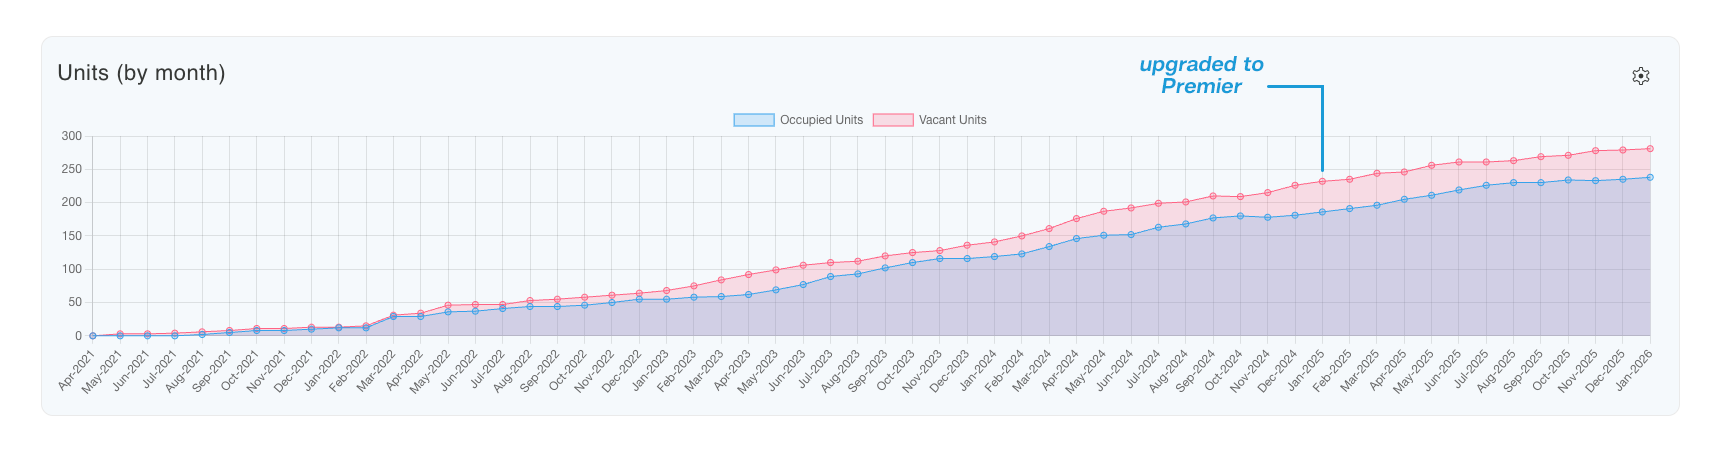Click the "Units (by month)" chart title

tap(141, 73)
